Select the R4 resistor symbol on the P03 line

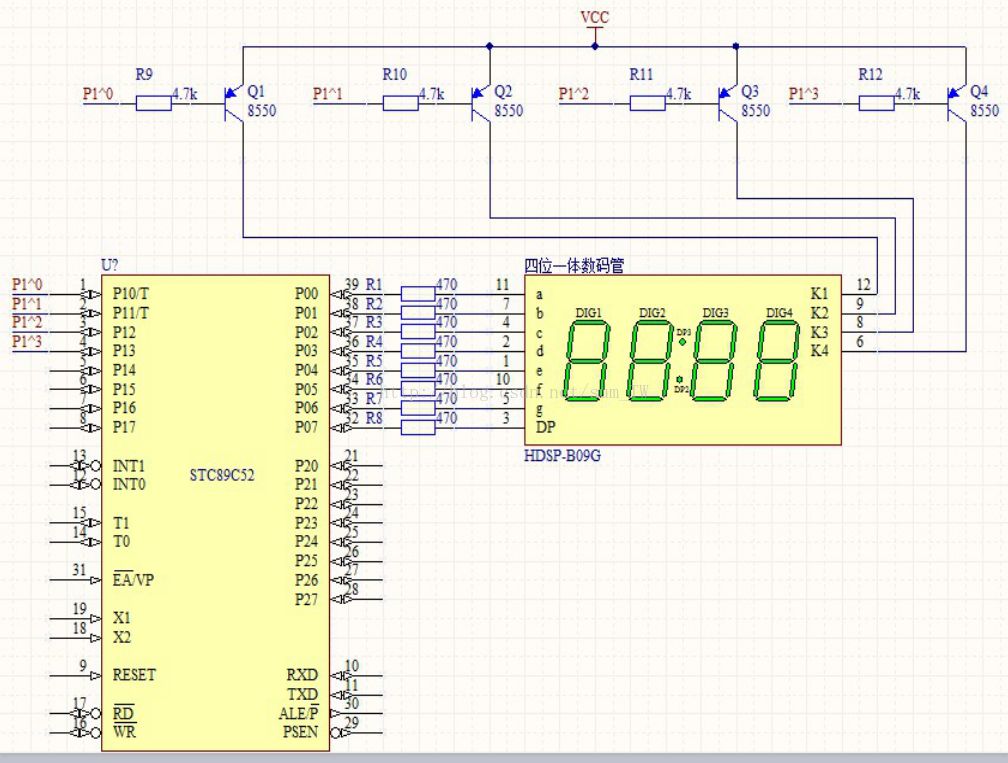(x=418, y=351)
